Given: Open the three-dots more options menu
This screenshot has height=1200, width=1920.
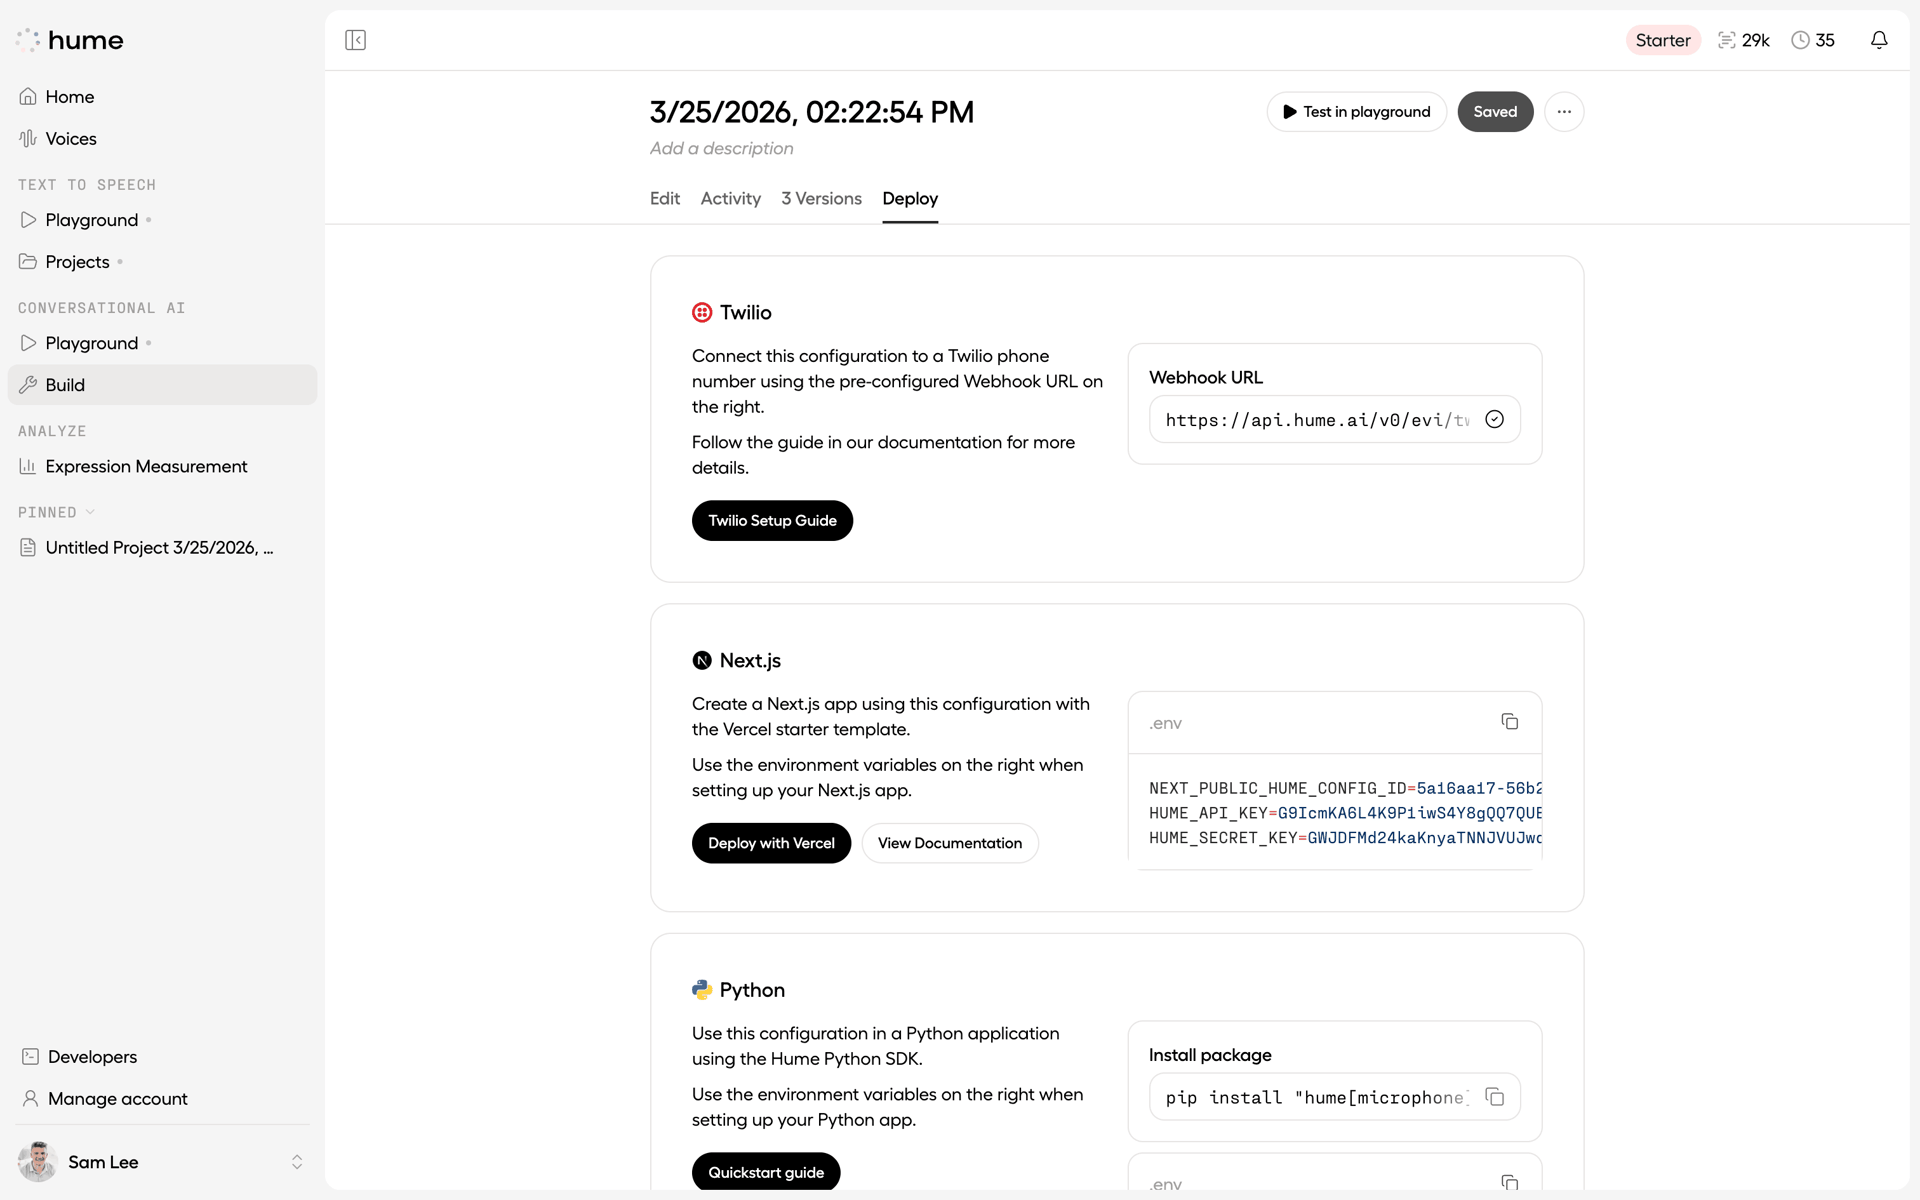Looking at the screenshot, I should [x=1564, y=111].
